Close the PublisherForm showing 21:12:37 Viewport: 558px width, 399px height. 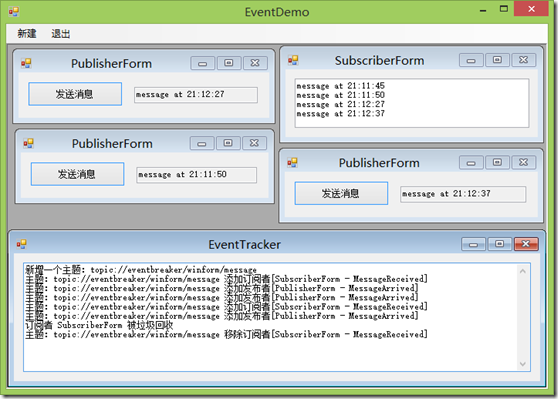(523, 163)
